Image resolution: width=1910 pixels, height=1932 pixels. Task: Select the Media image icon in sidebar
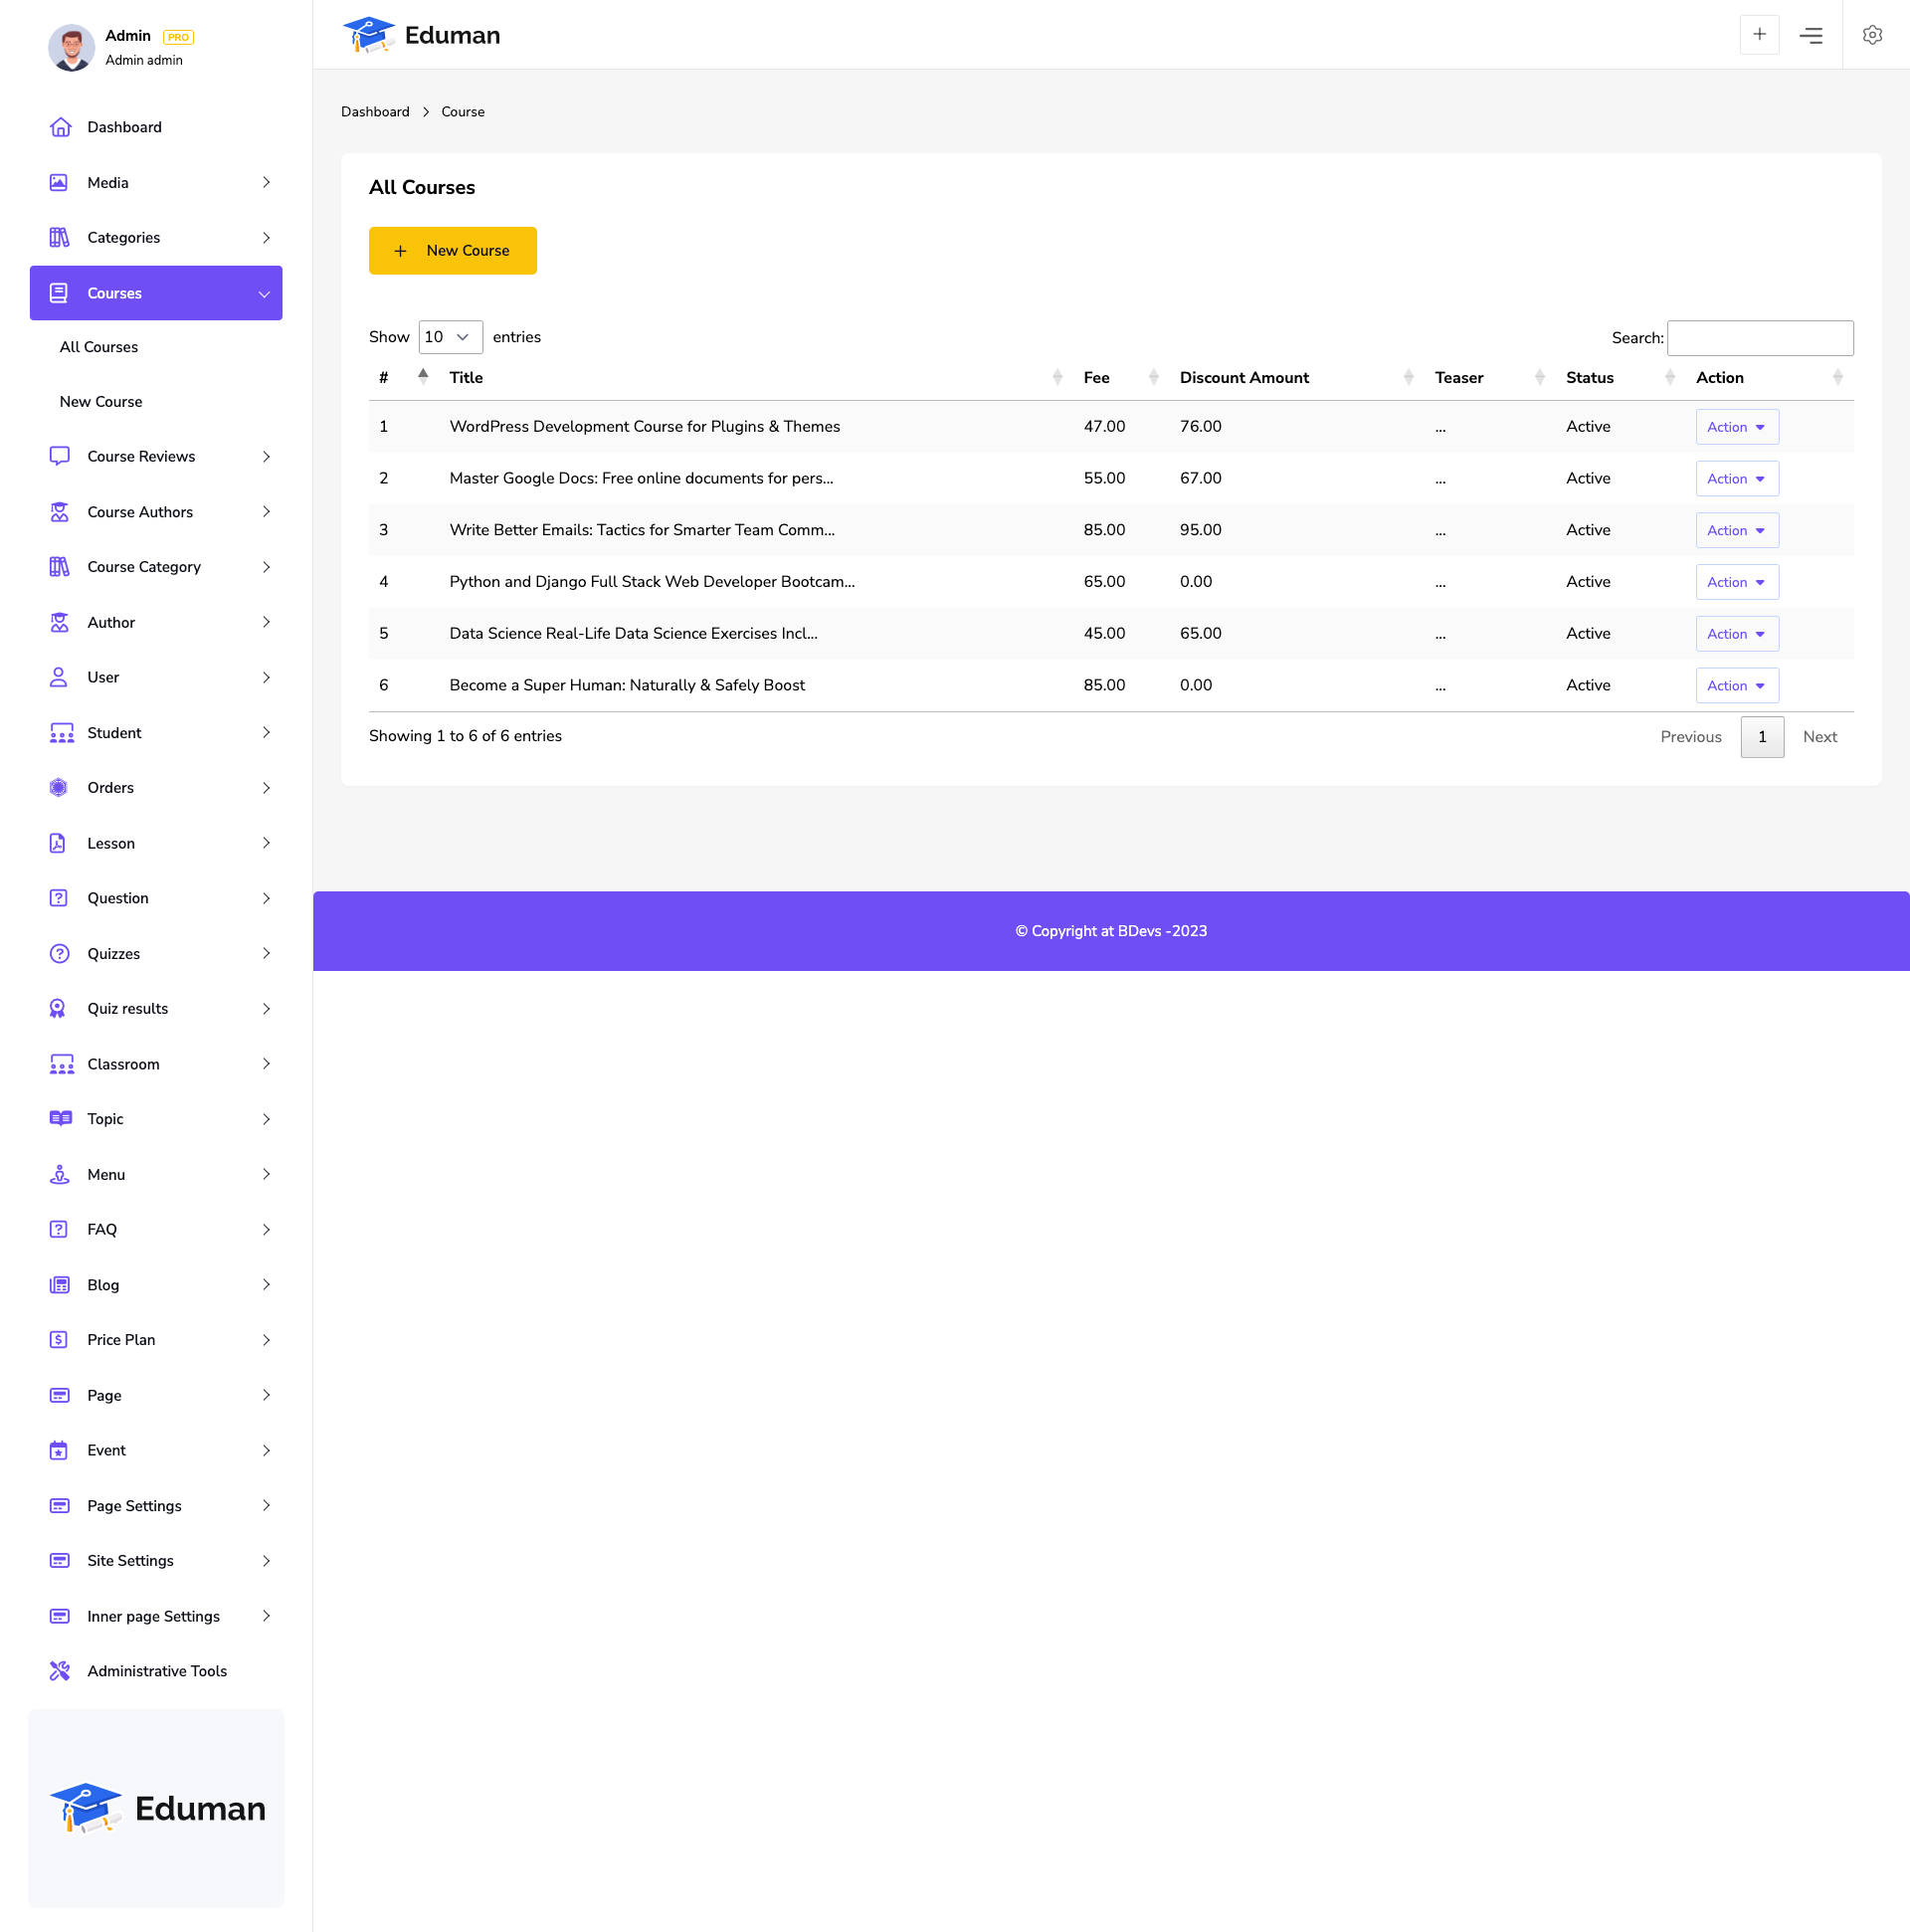tap(60, 182)
